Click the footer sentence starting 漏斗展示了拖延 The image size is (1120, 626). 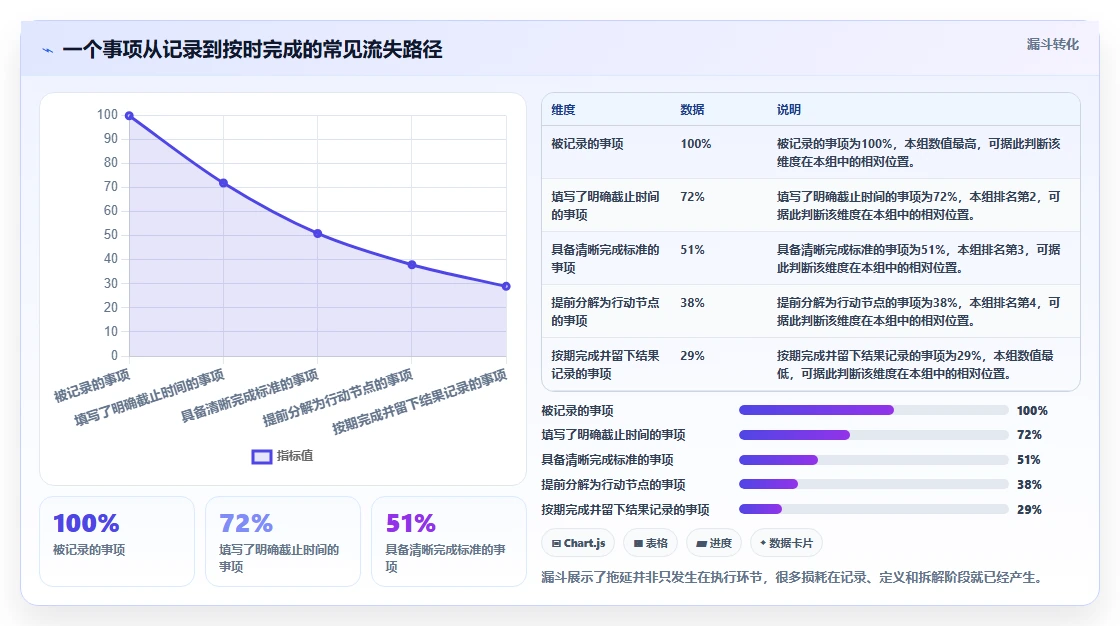(x=791, y=577)
